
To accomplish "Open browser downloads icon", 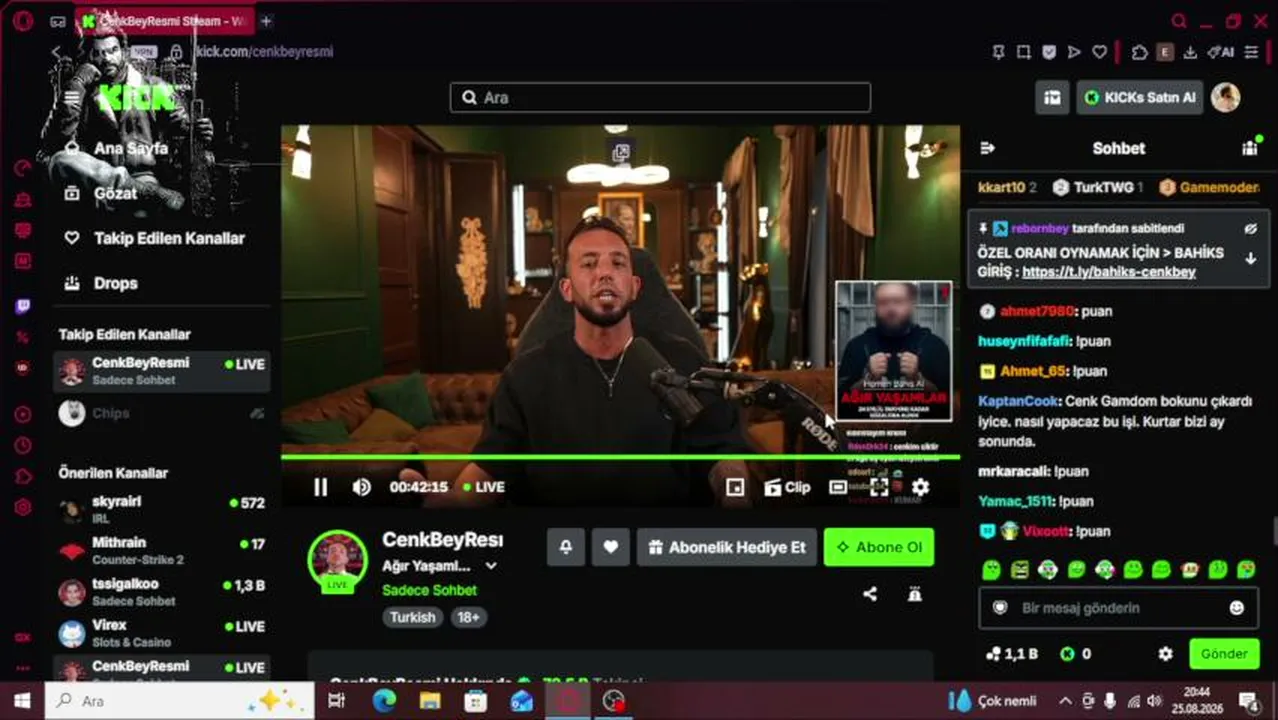I will (x=1190, y=52).
